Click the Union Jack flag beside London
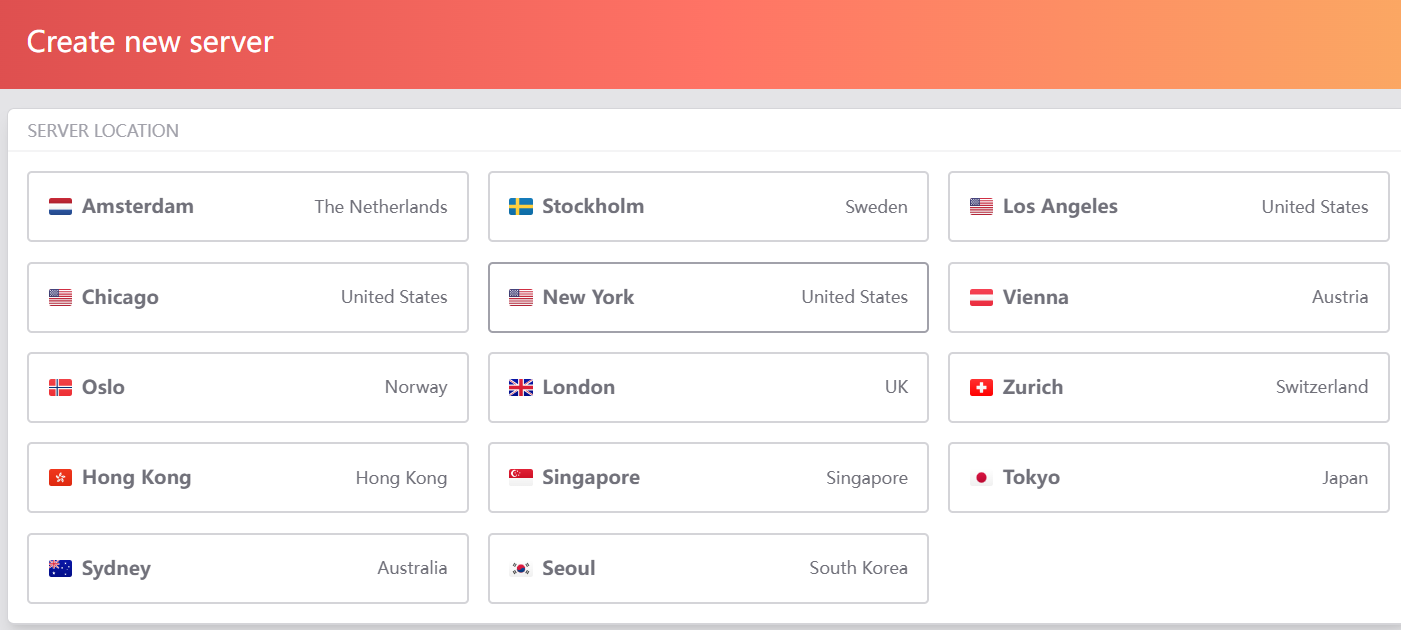The width and height of the screenshot is (1401, 630). [x=520, y=387]
